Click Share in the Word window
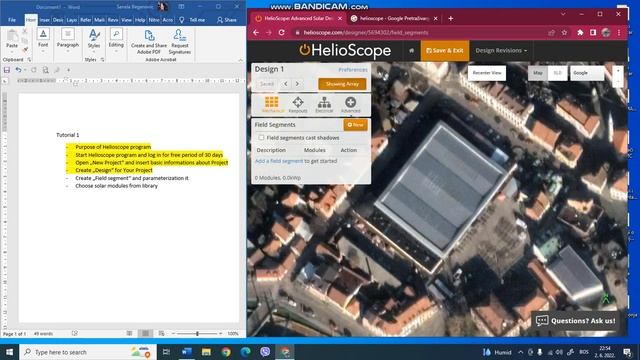Viewport: 640px width, 360px height. [227, 20]
